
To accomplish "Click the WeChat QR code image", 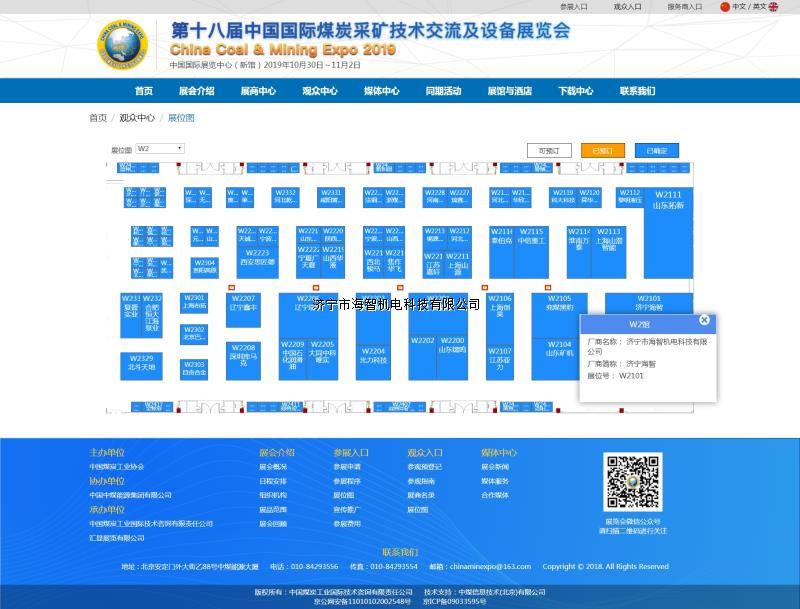I will coord(632,482).
